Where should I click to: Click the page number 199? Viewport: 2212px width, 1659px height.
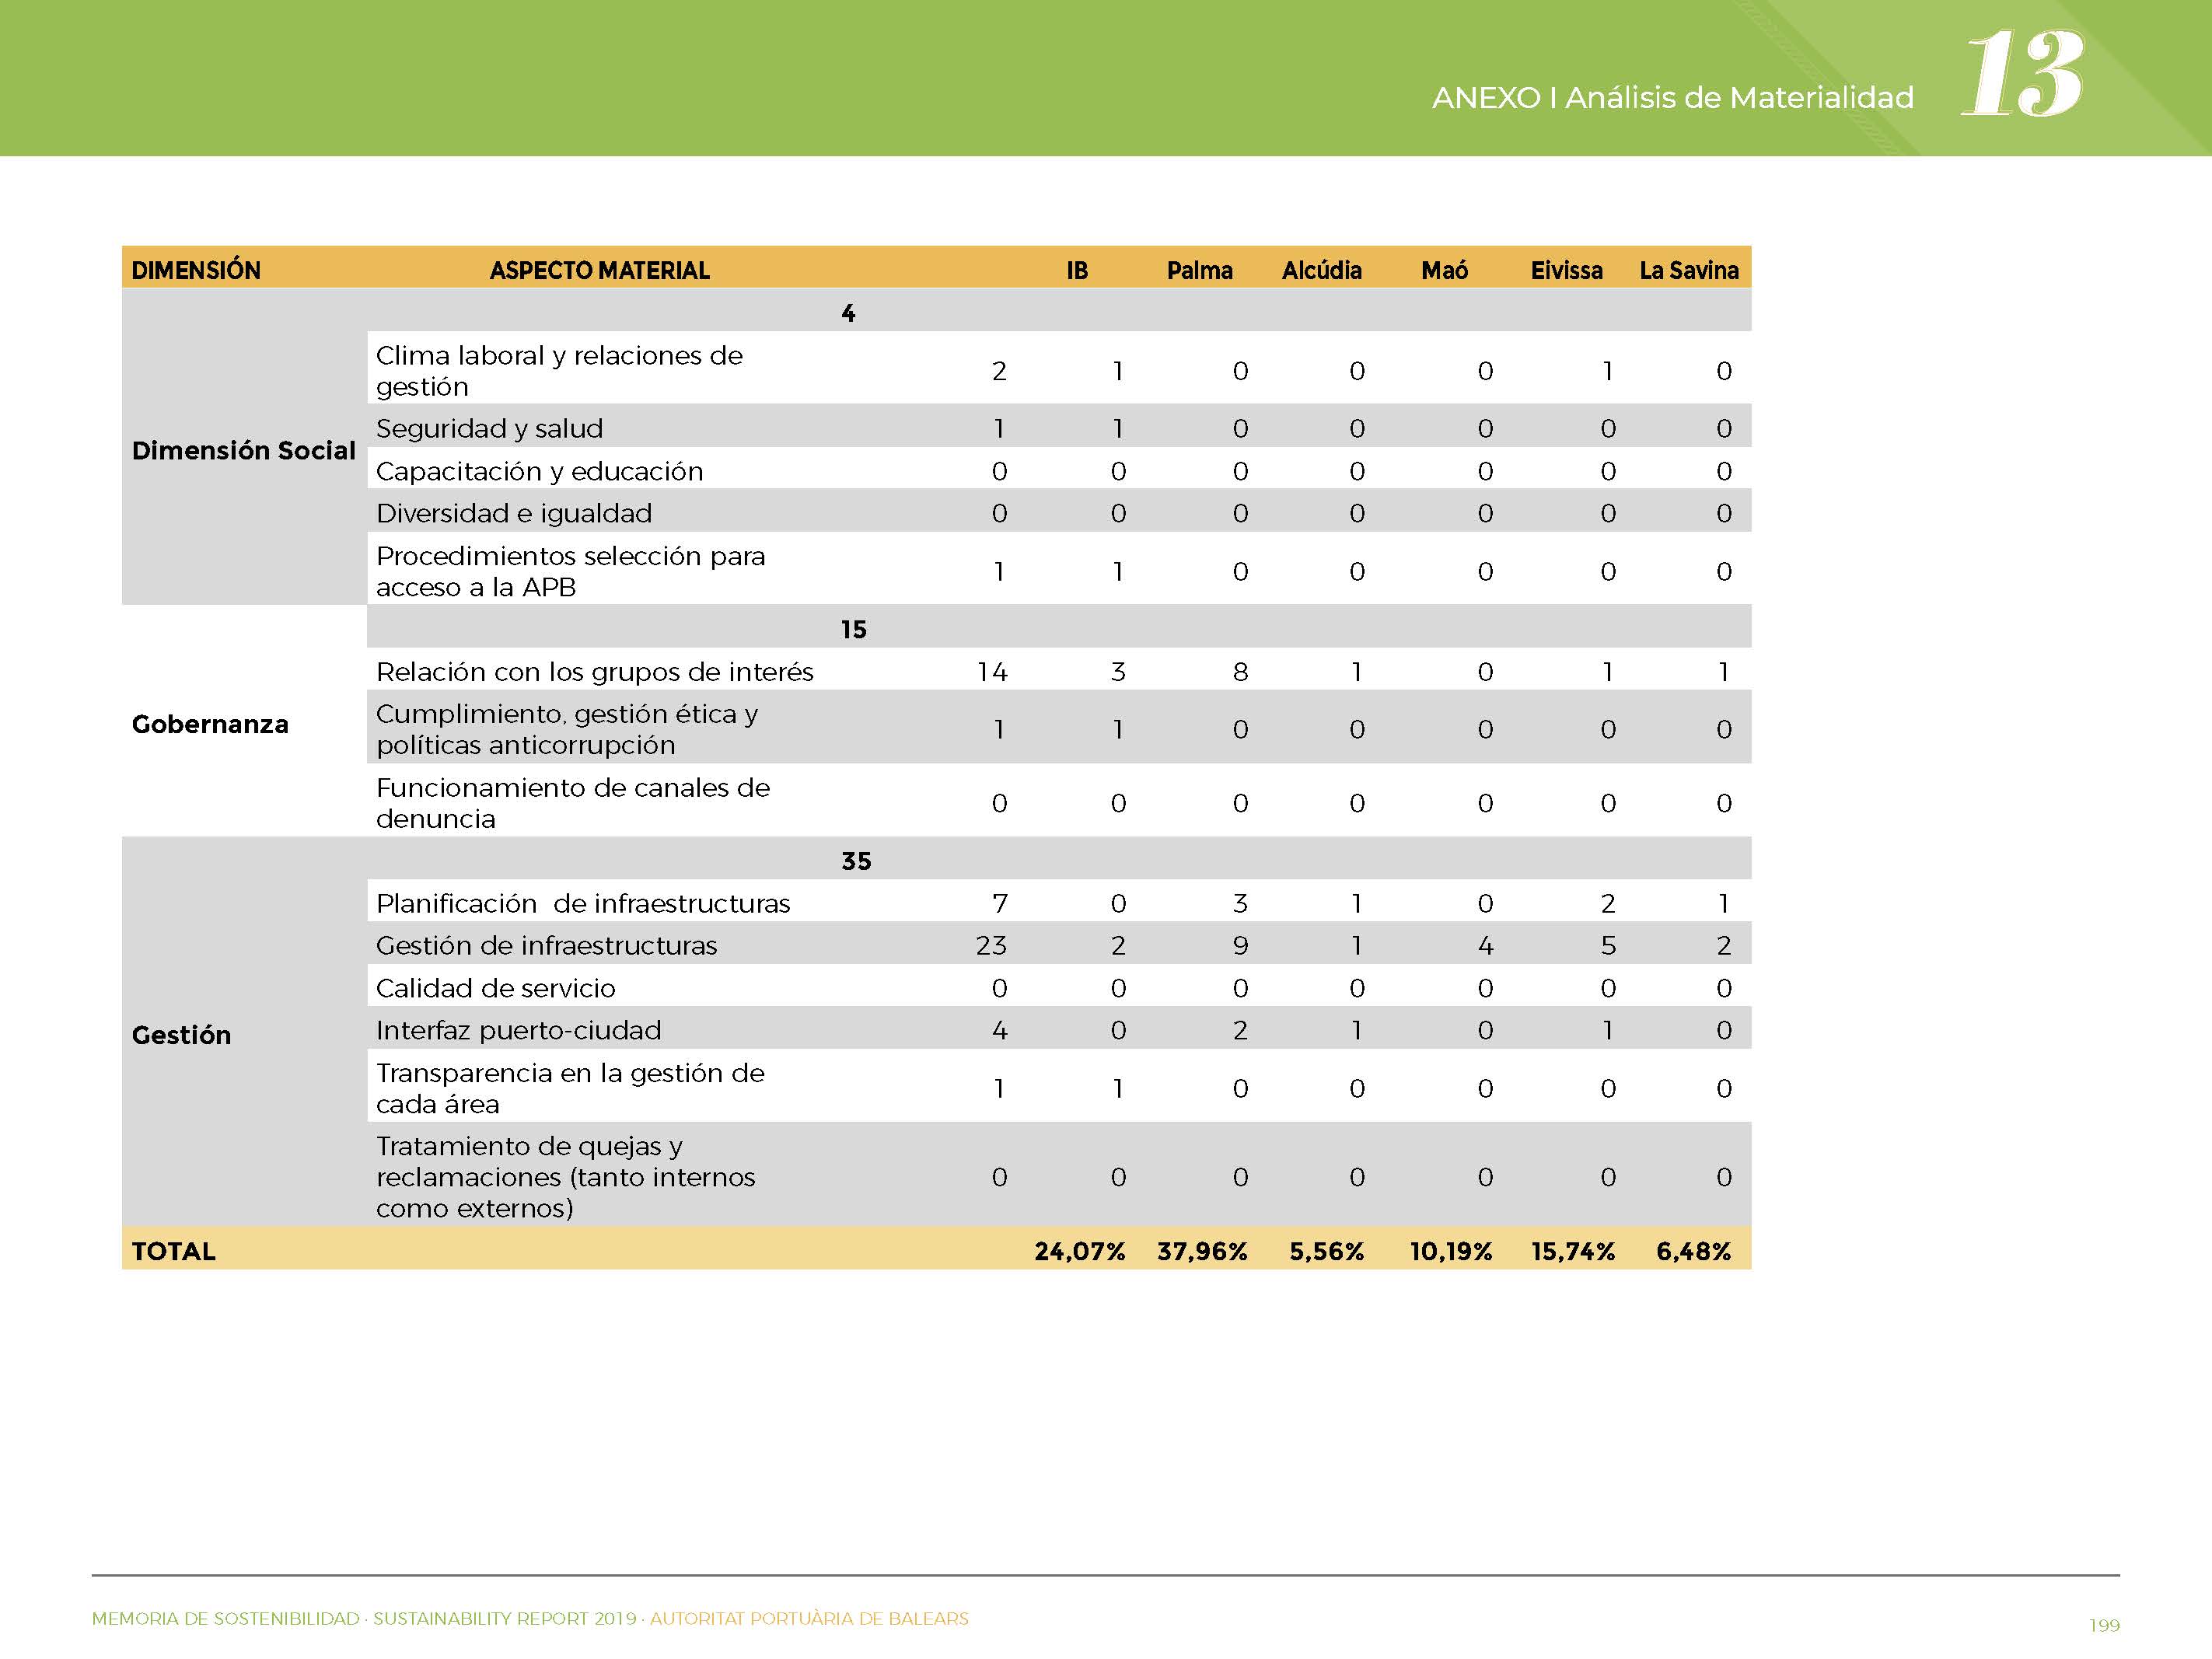pos(2104,1625)
